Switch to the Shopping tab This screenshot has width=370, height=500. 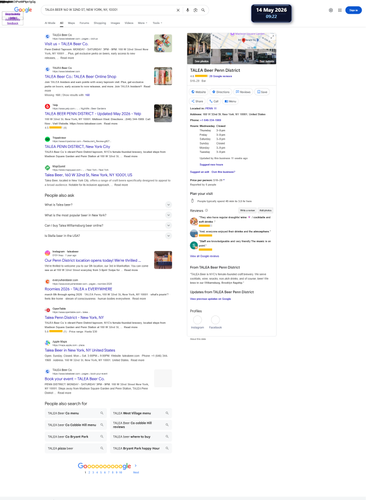pos(100,23)
